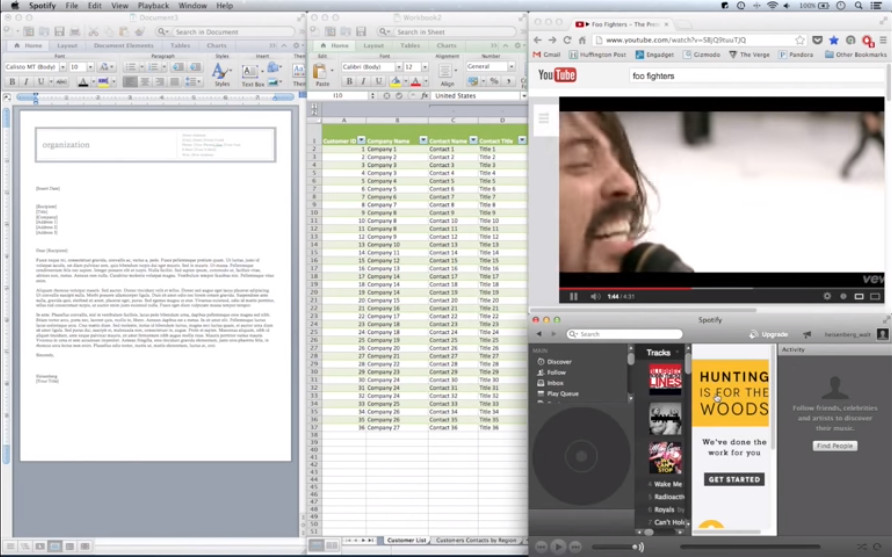Apply comma style in Excel's Number group

tap(508, 81)
